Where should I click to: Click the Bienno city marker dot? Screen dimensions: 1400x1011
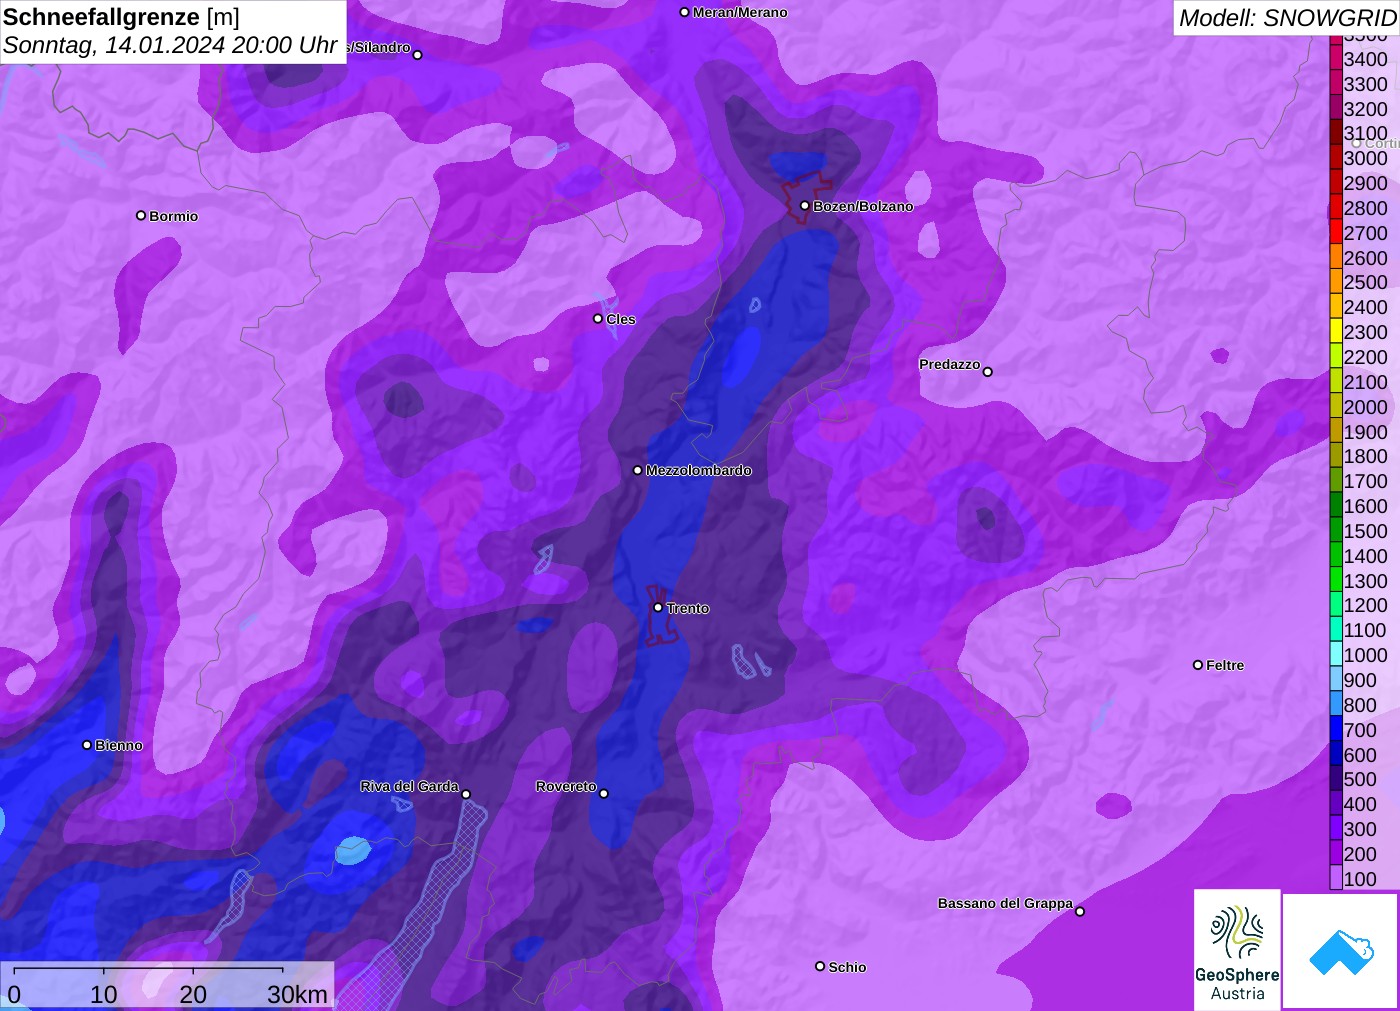tap(87, 745)
